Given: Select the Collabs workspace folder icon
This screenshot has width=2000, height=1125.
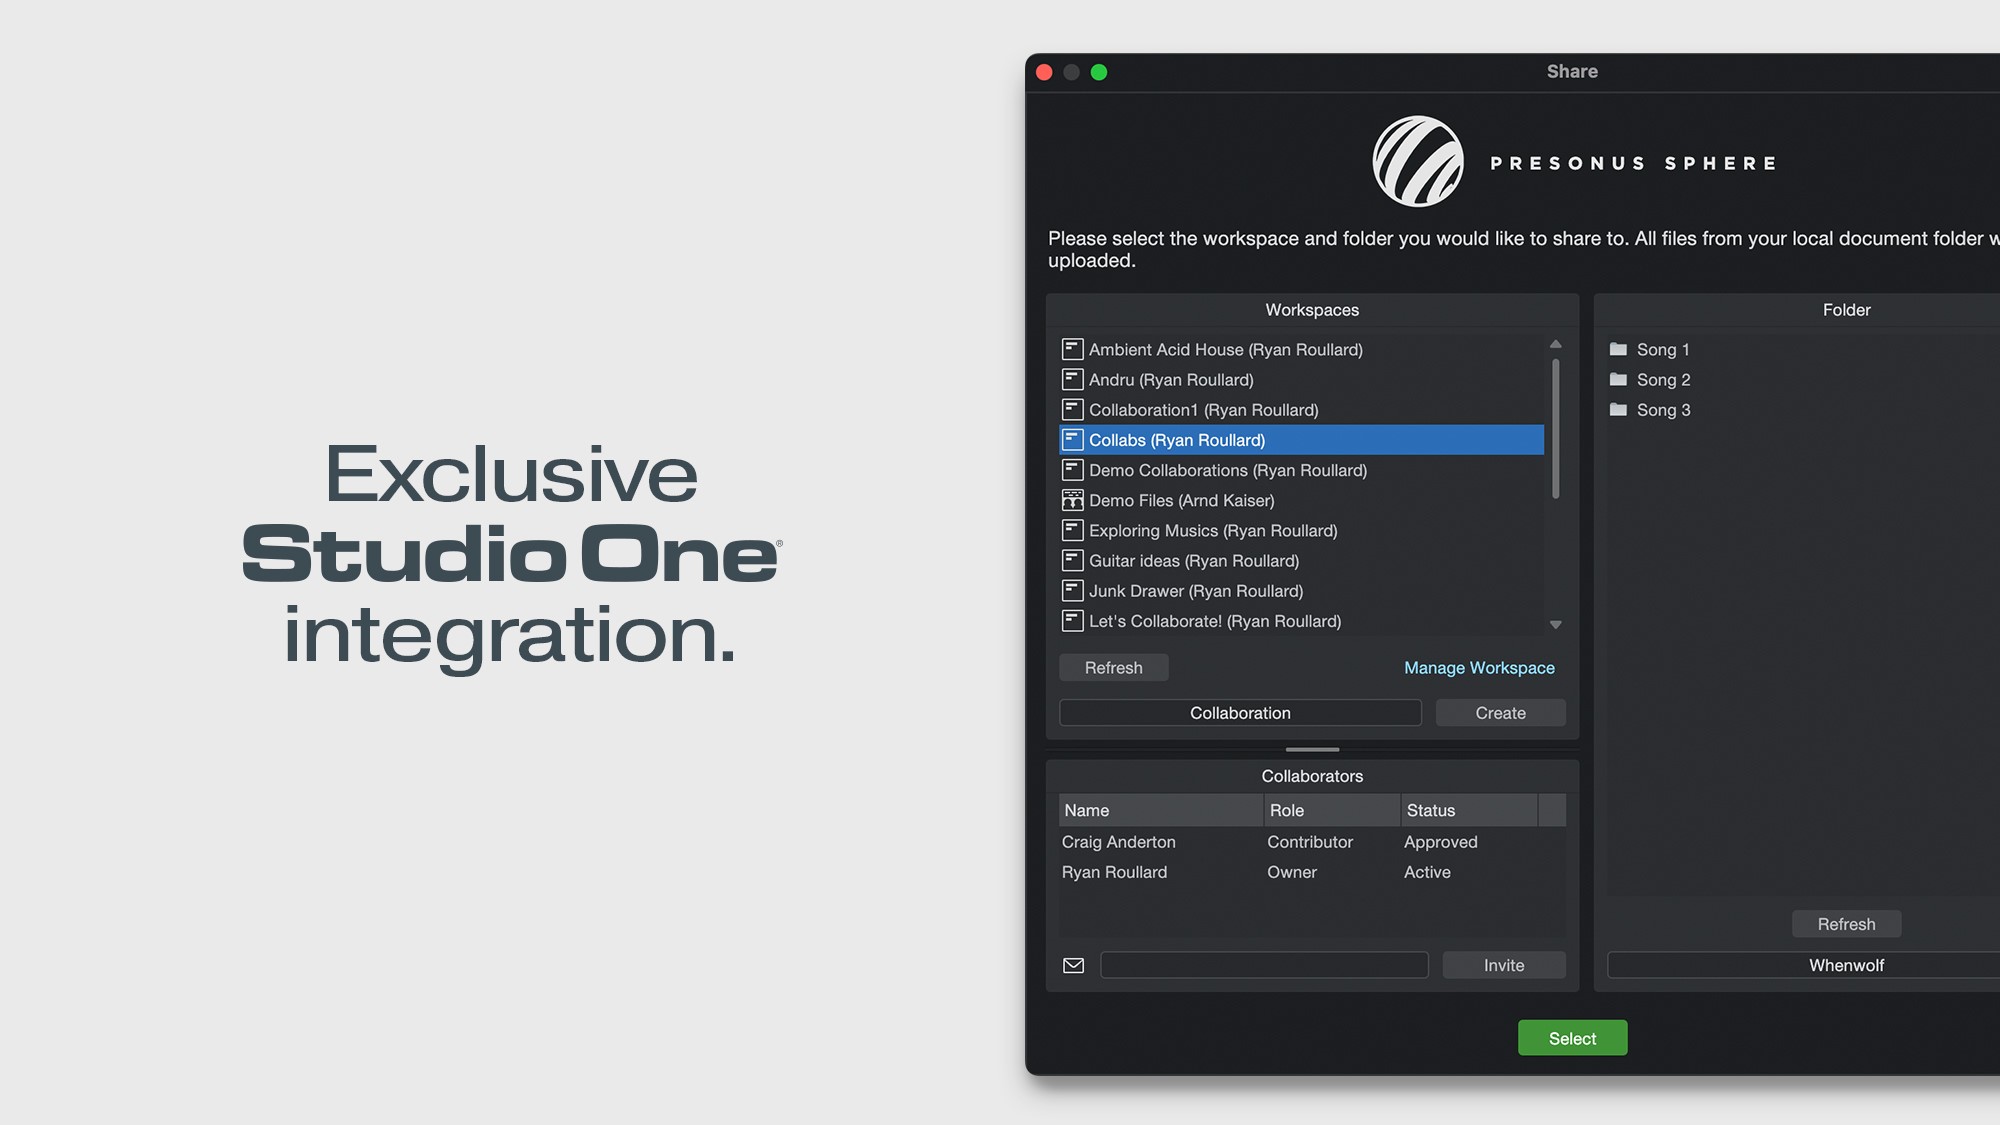Looking at the screenshot, I should tap(1071, 440).
